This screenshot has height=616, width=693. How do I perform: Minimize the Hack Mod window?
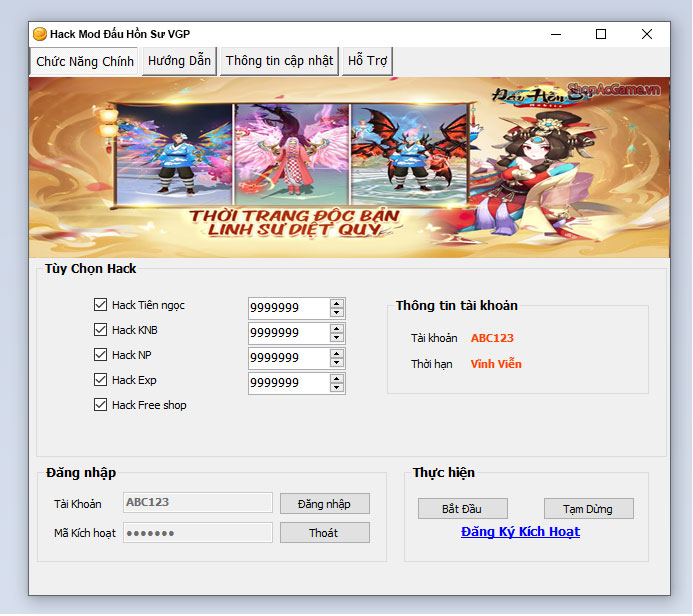[x=556, y=34]
